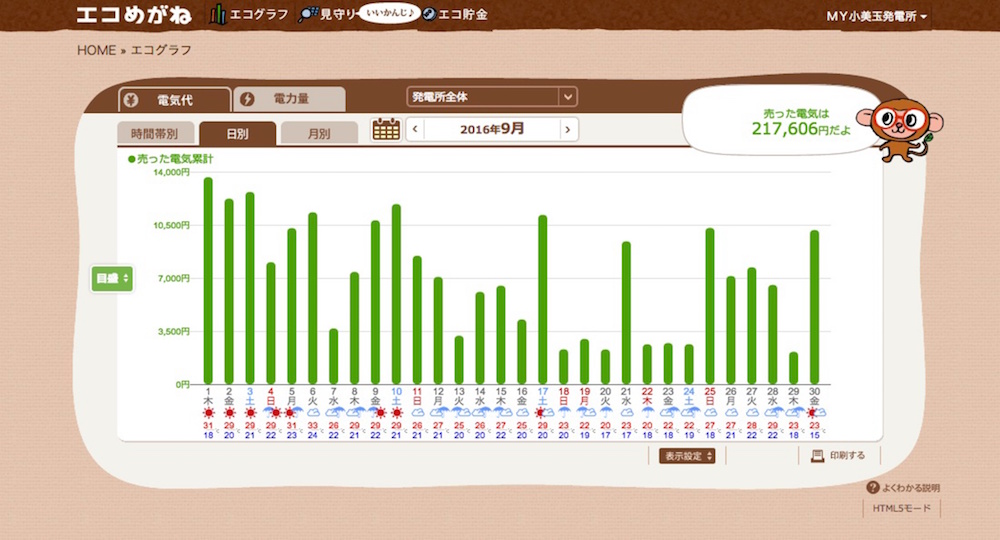Screen dimensions: 1000x540
Task: Click the green bar for day 30
Action: point(814,307)
